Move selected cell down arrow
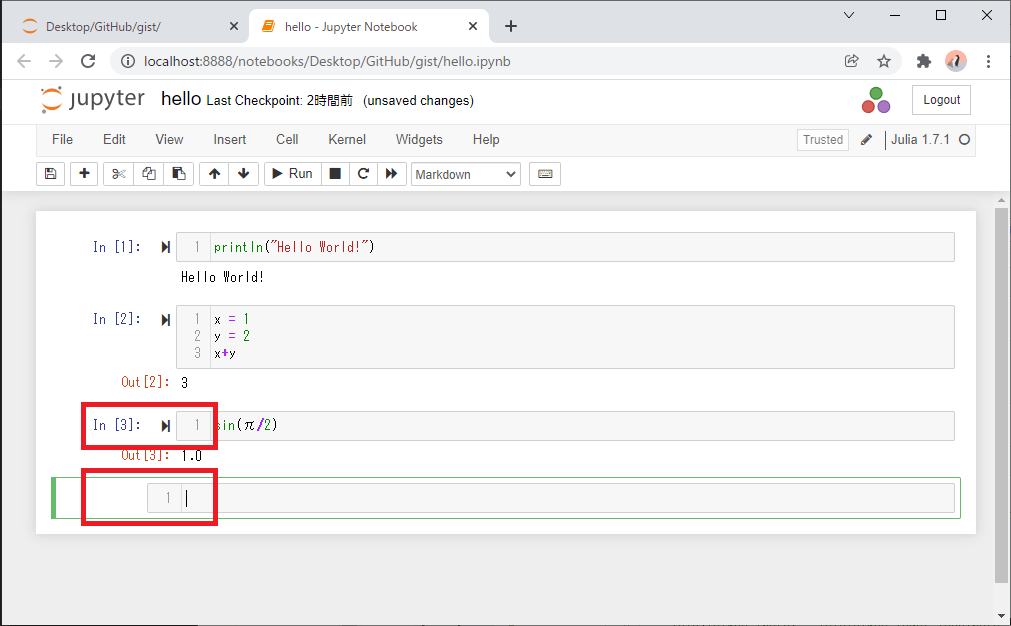This screenshot has height=626, width=1011. [x=244, y=174]
